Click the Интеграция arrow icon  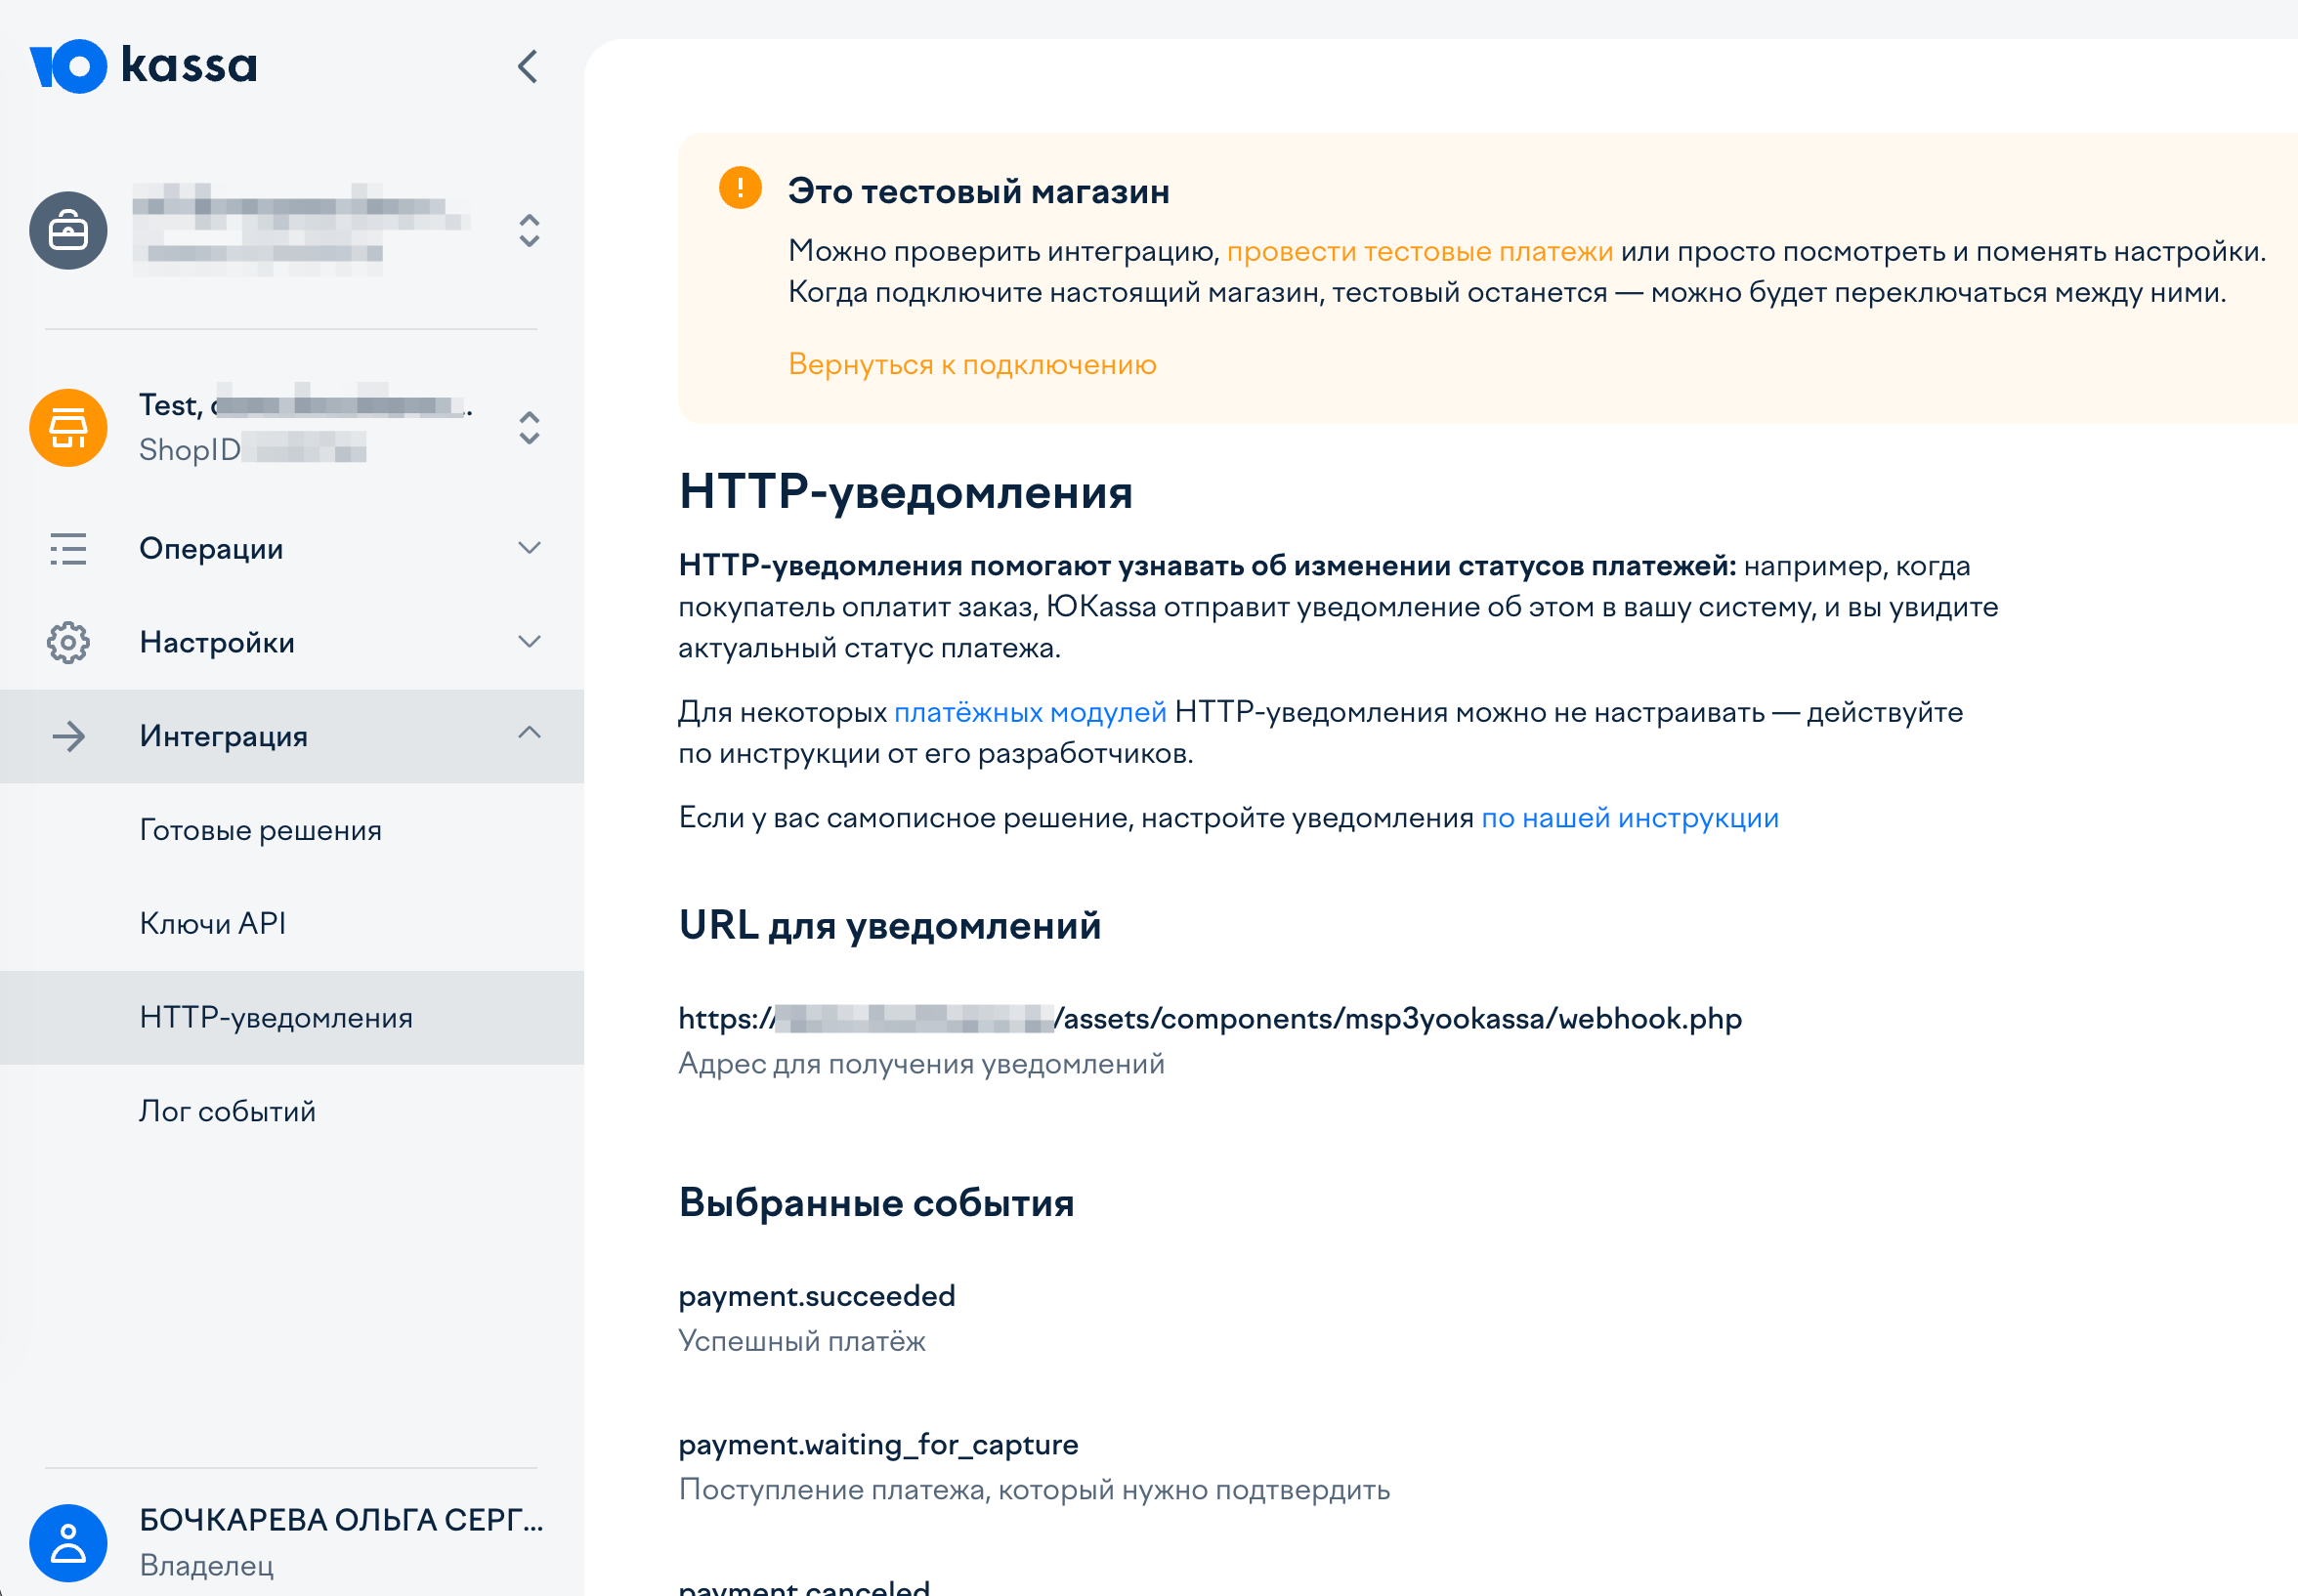68,737
